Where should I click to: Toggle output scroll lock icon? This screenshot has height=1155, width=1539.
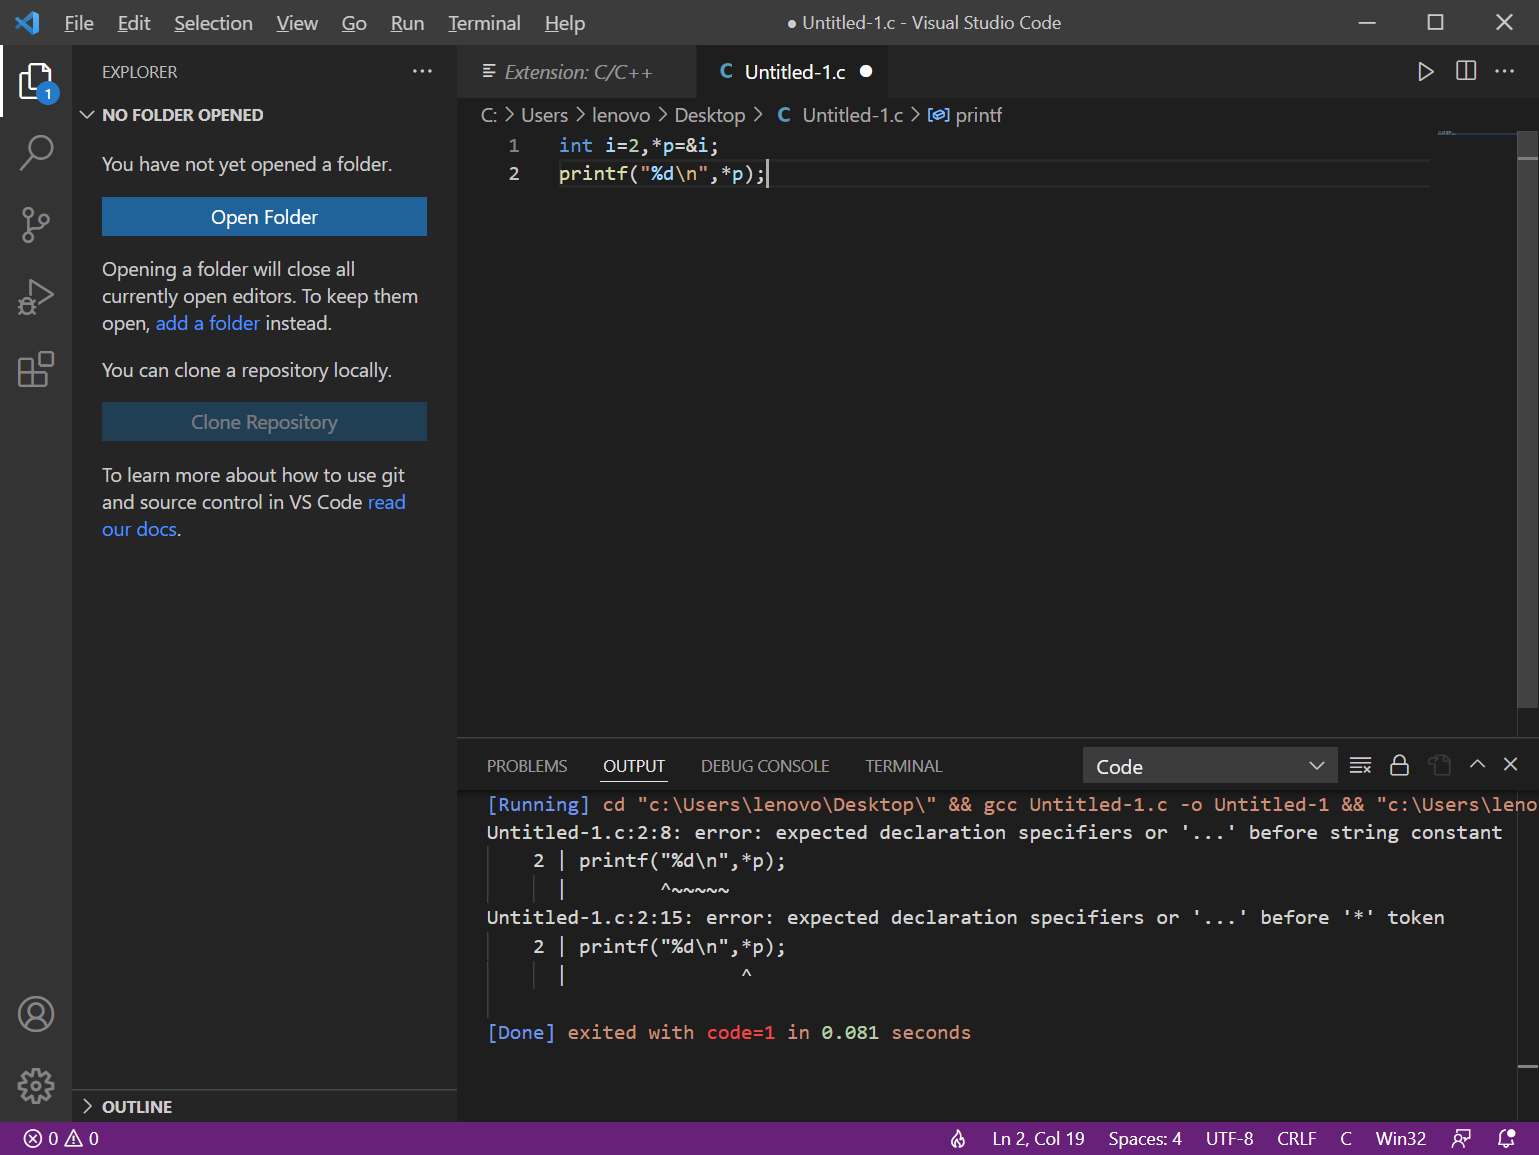coord(1399,765)
